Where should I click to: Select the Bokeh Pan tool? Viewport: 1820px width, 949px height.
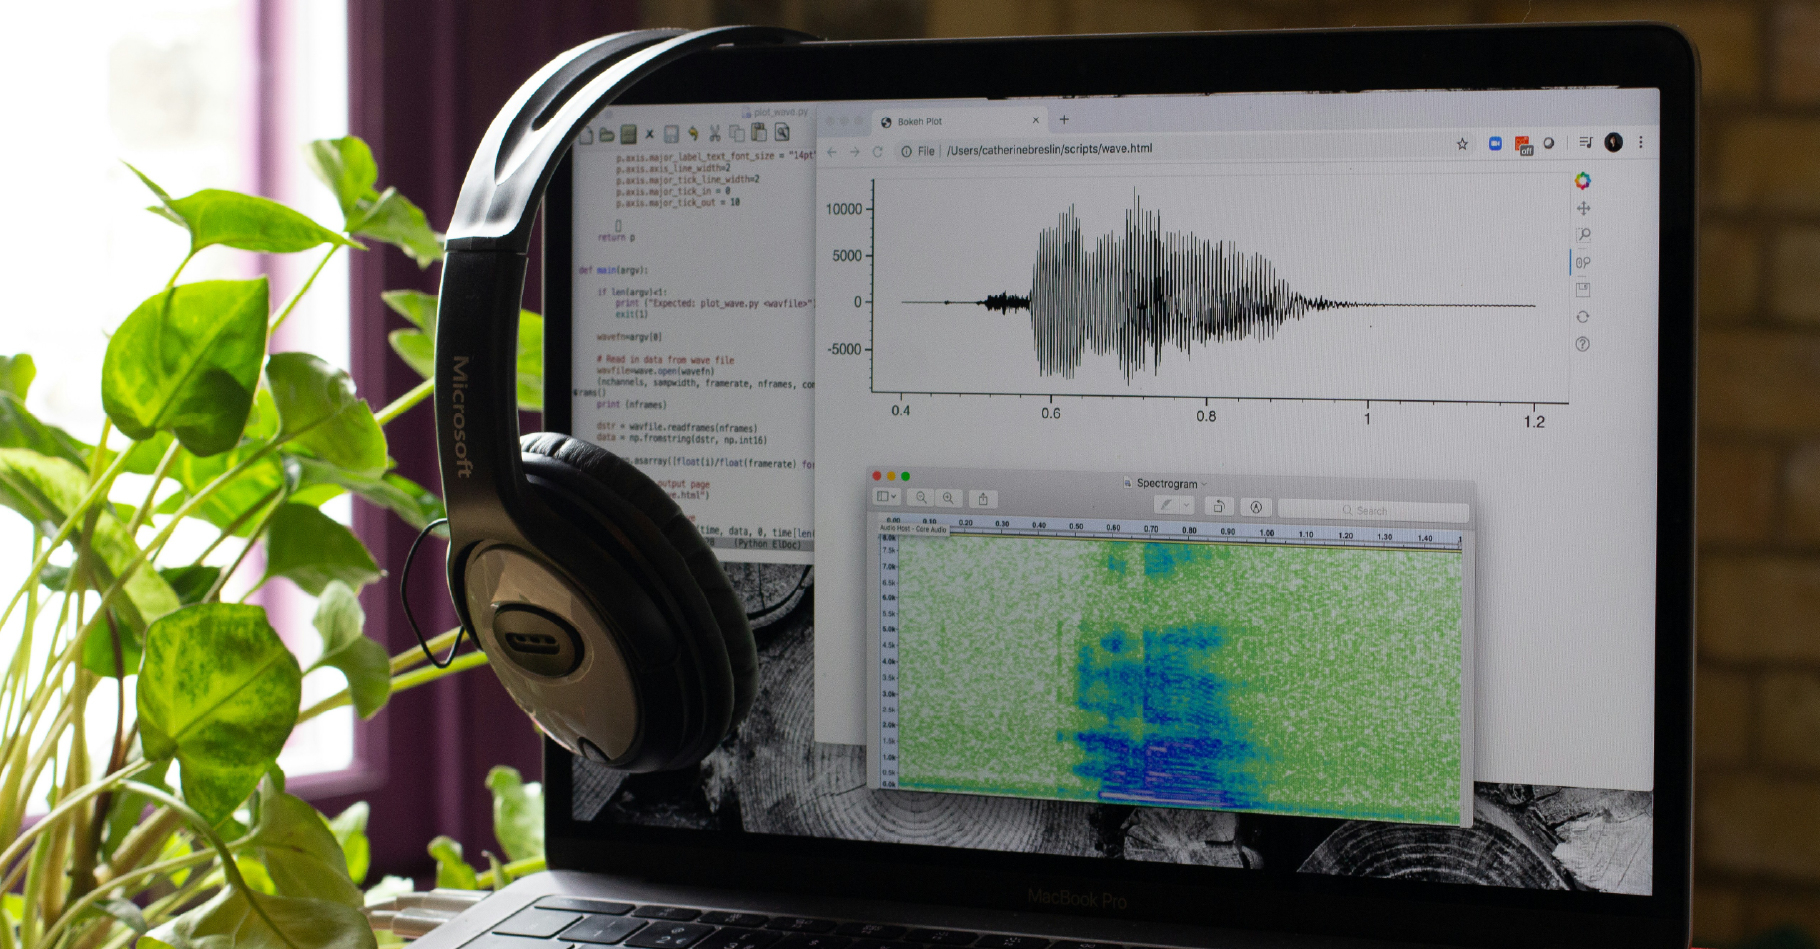1583,208
